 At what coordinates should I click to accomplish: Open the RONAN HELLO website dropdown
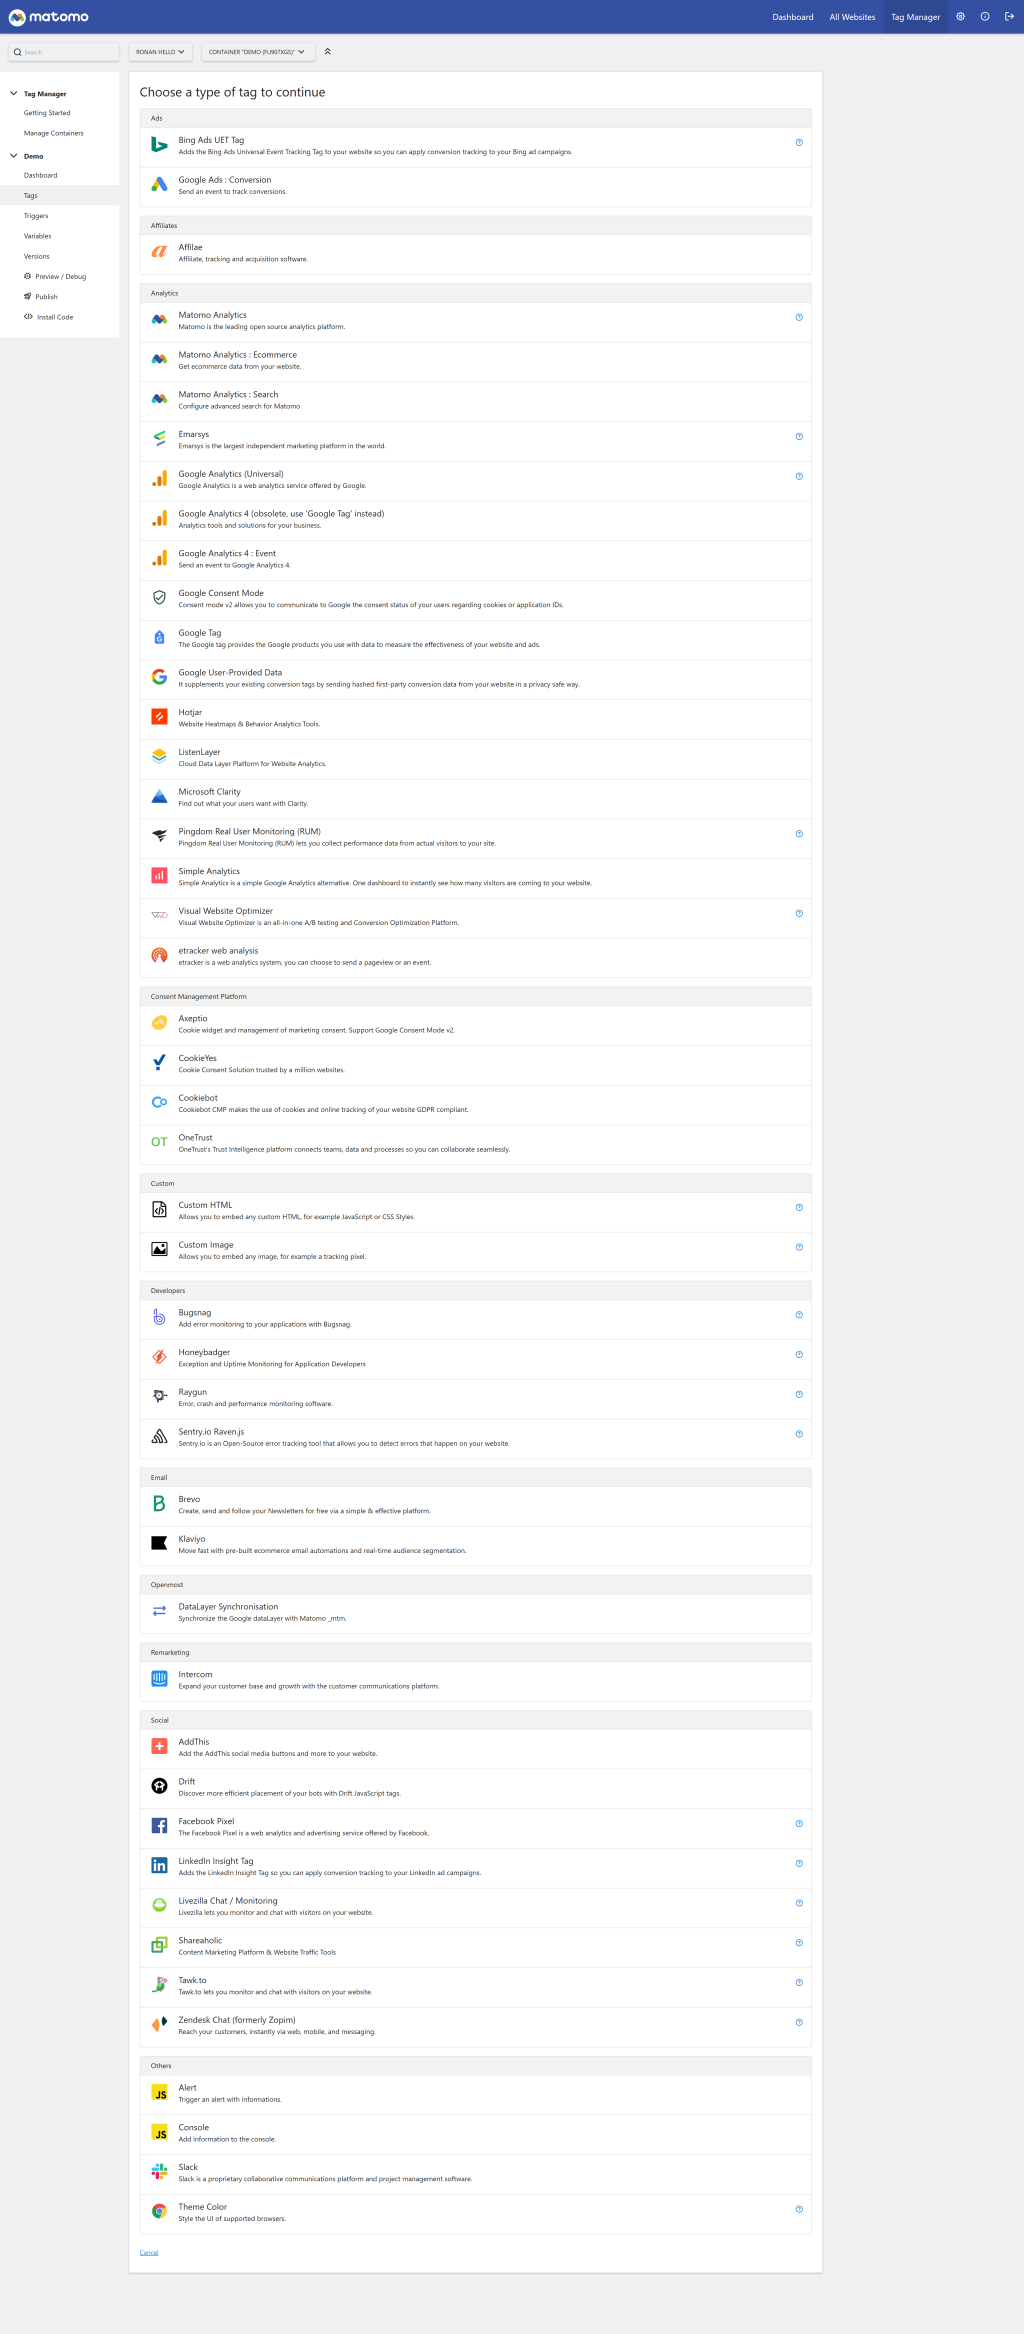tap(160, 52)
